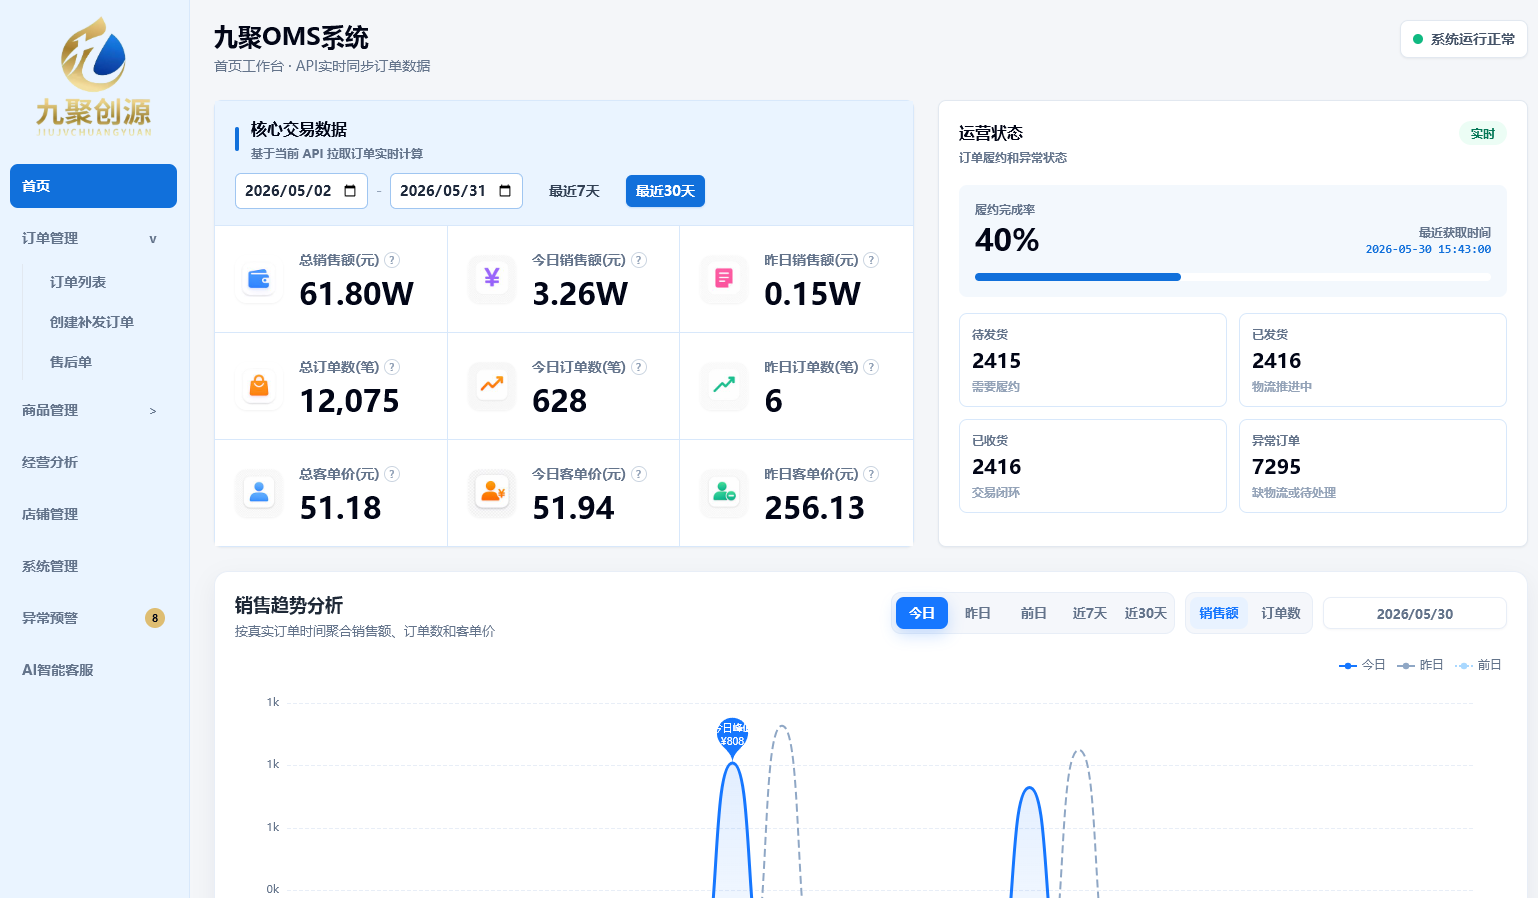
Task: Switch chart metric to 销售额
Action: pos(1219,613)
